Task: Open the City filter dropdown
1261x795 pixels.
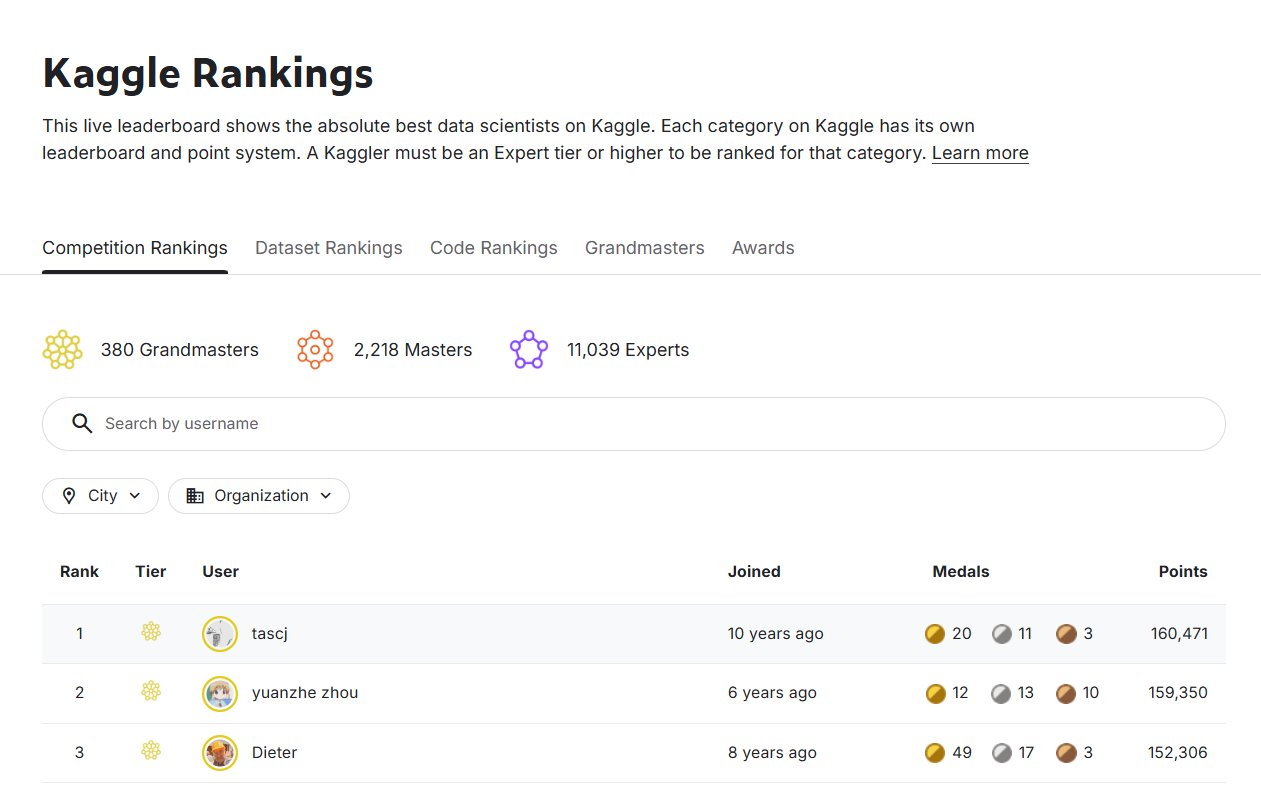Action: [x=100, y=495]
